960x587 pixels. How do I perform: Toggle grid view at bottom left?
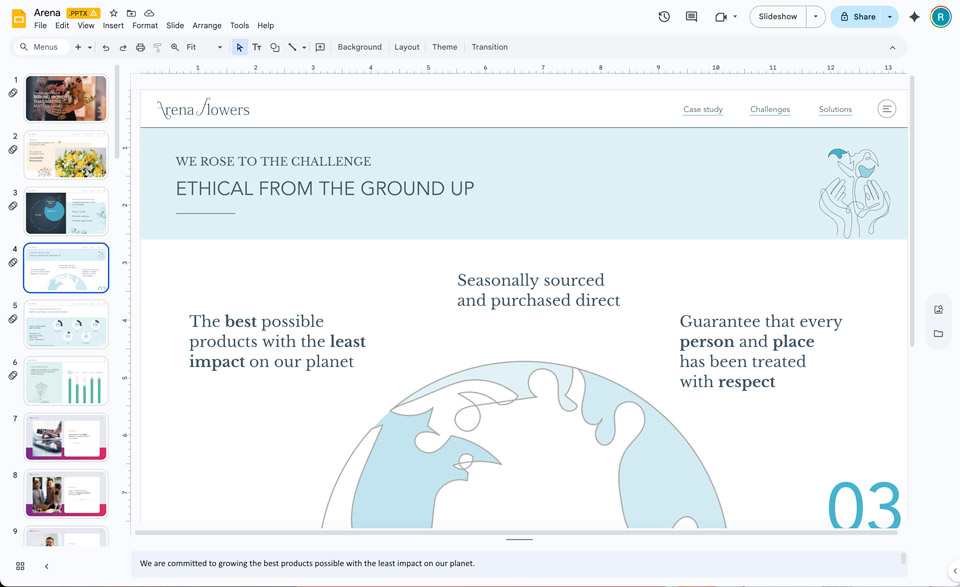pos(20,566)
